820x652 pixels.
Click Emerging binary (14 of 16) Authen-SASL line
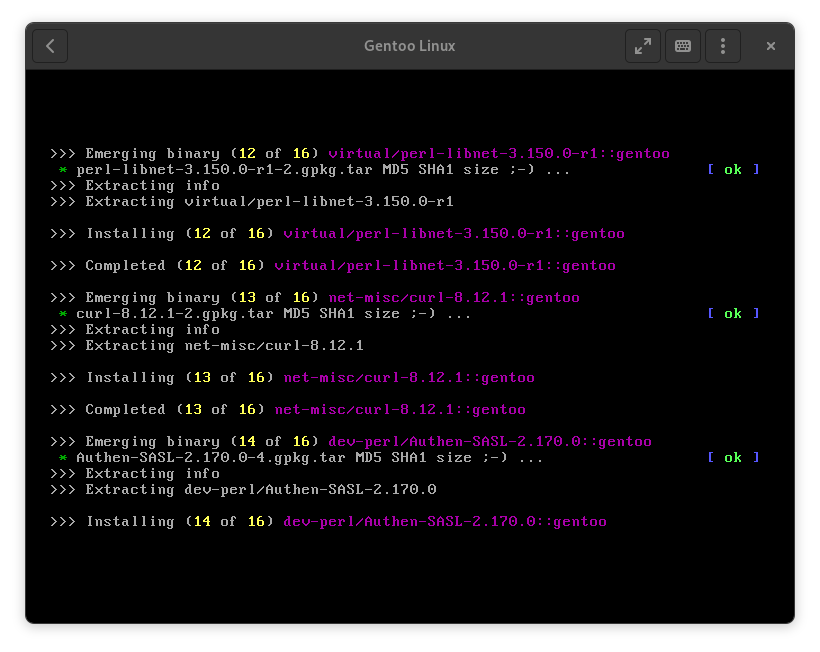pos(351,442)
